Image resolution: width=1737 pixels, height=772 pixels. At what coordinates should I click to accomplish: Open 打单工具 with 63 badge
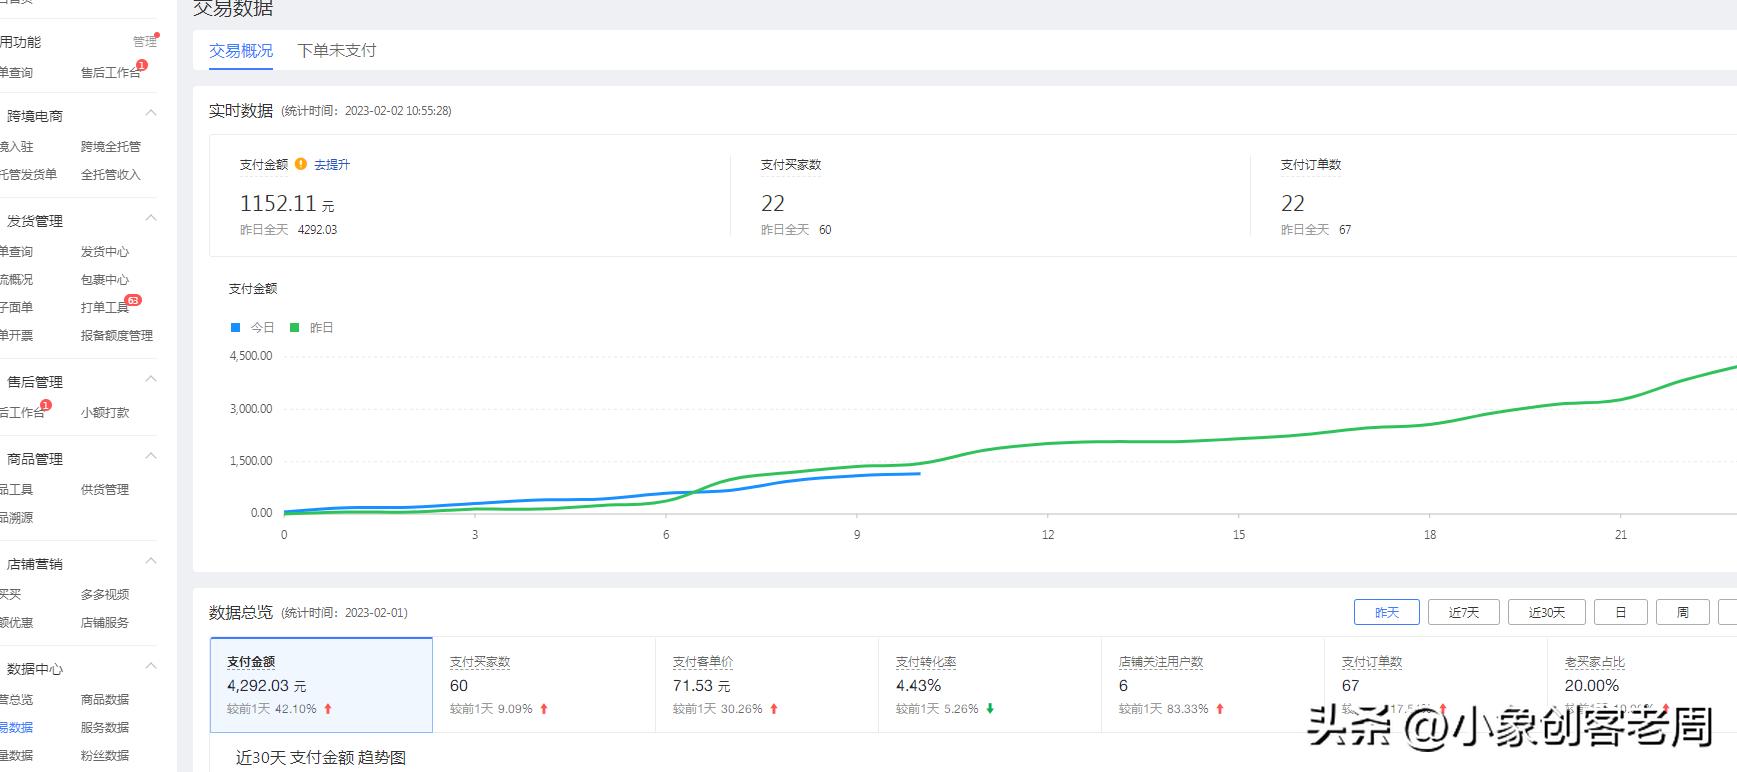pyautogui.click(x=105, y=307)
